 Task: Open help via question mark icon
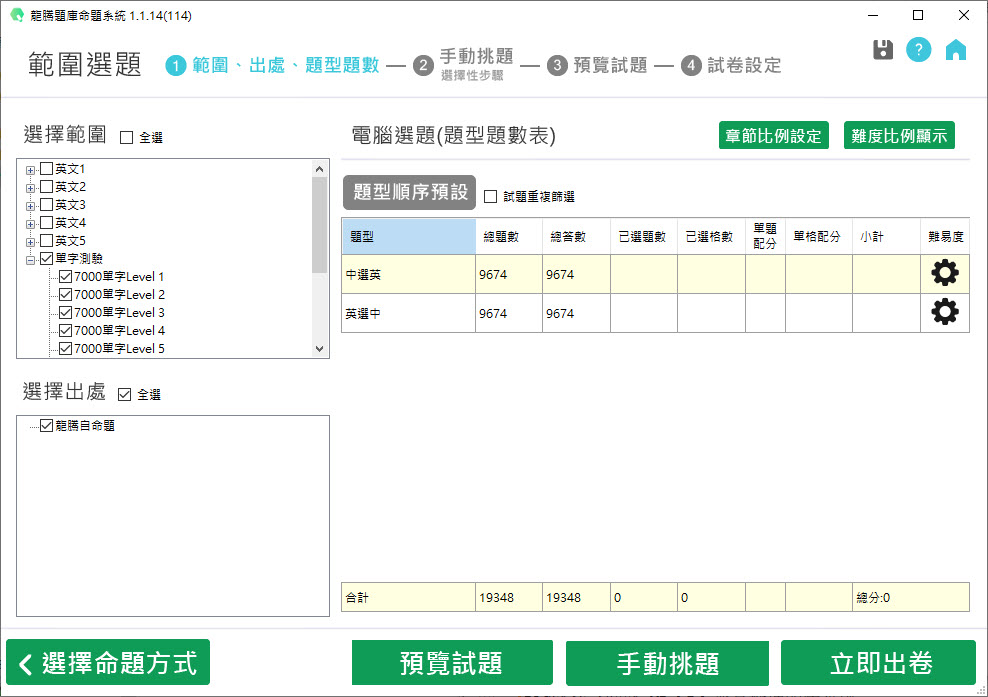click(x=918, y=50)
